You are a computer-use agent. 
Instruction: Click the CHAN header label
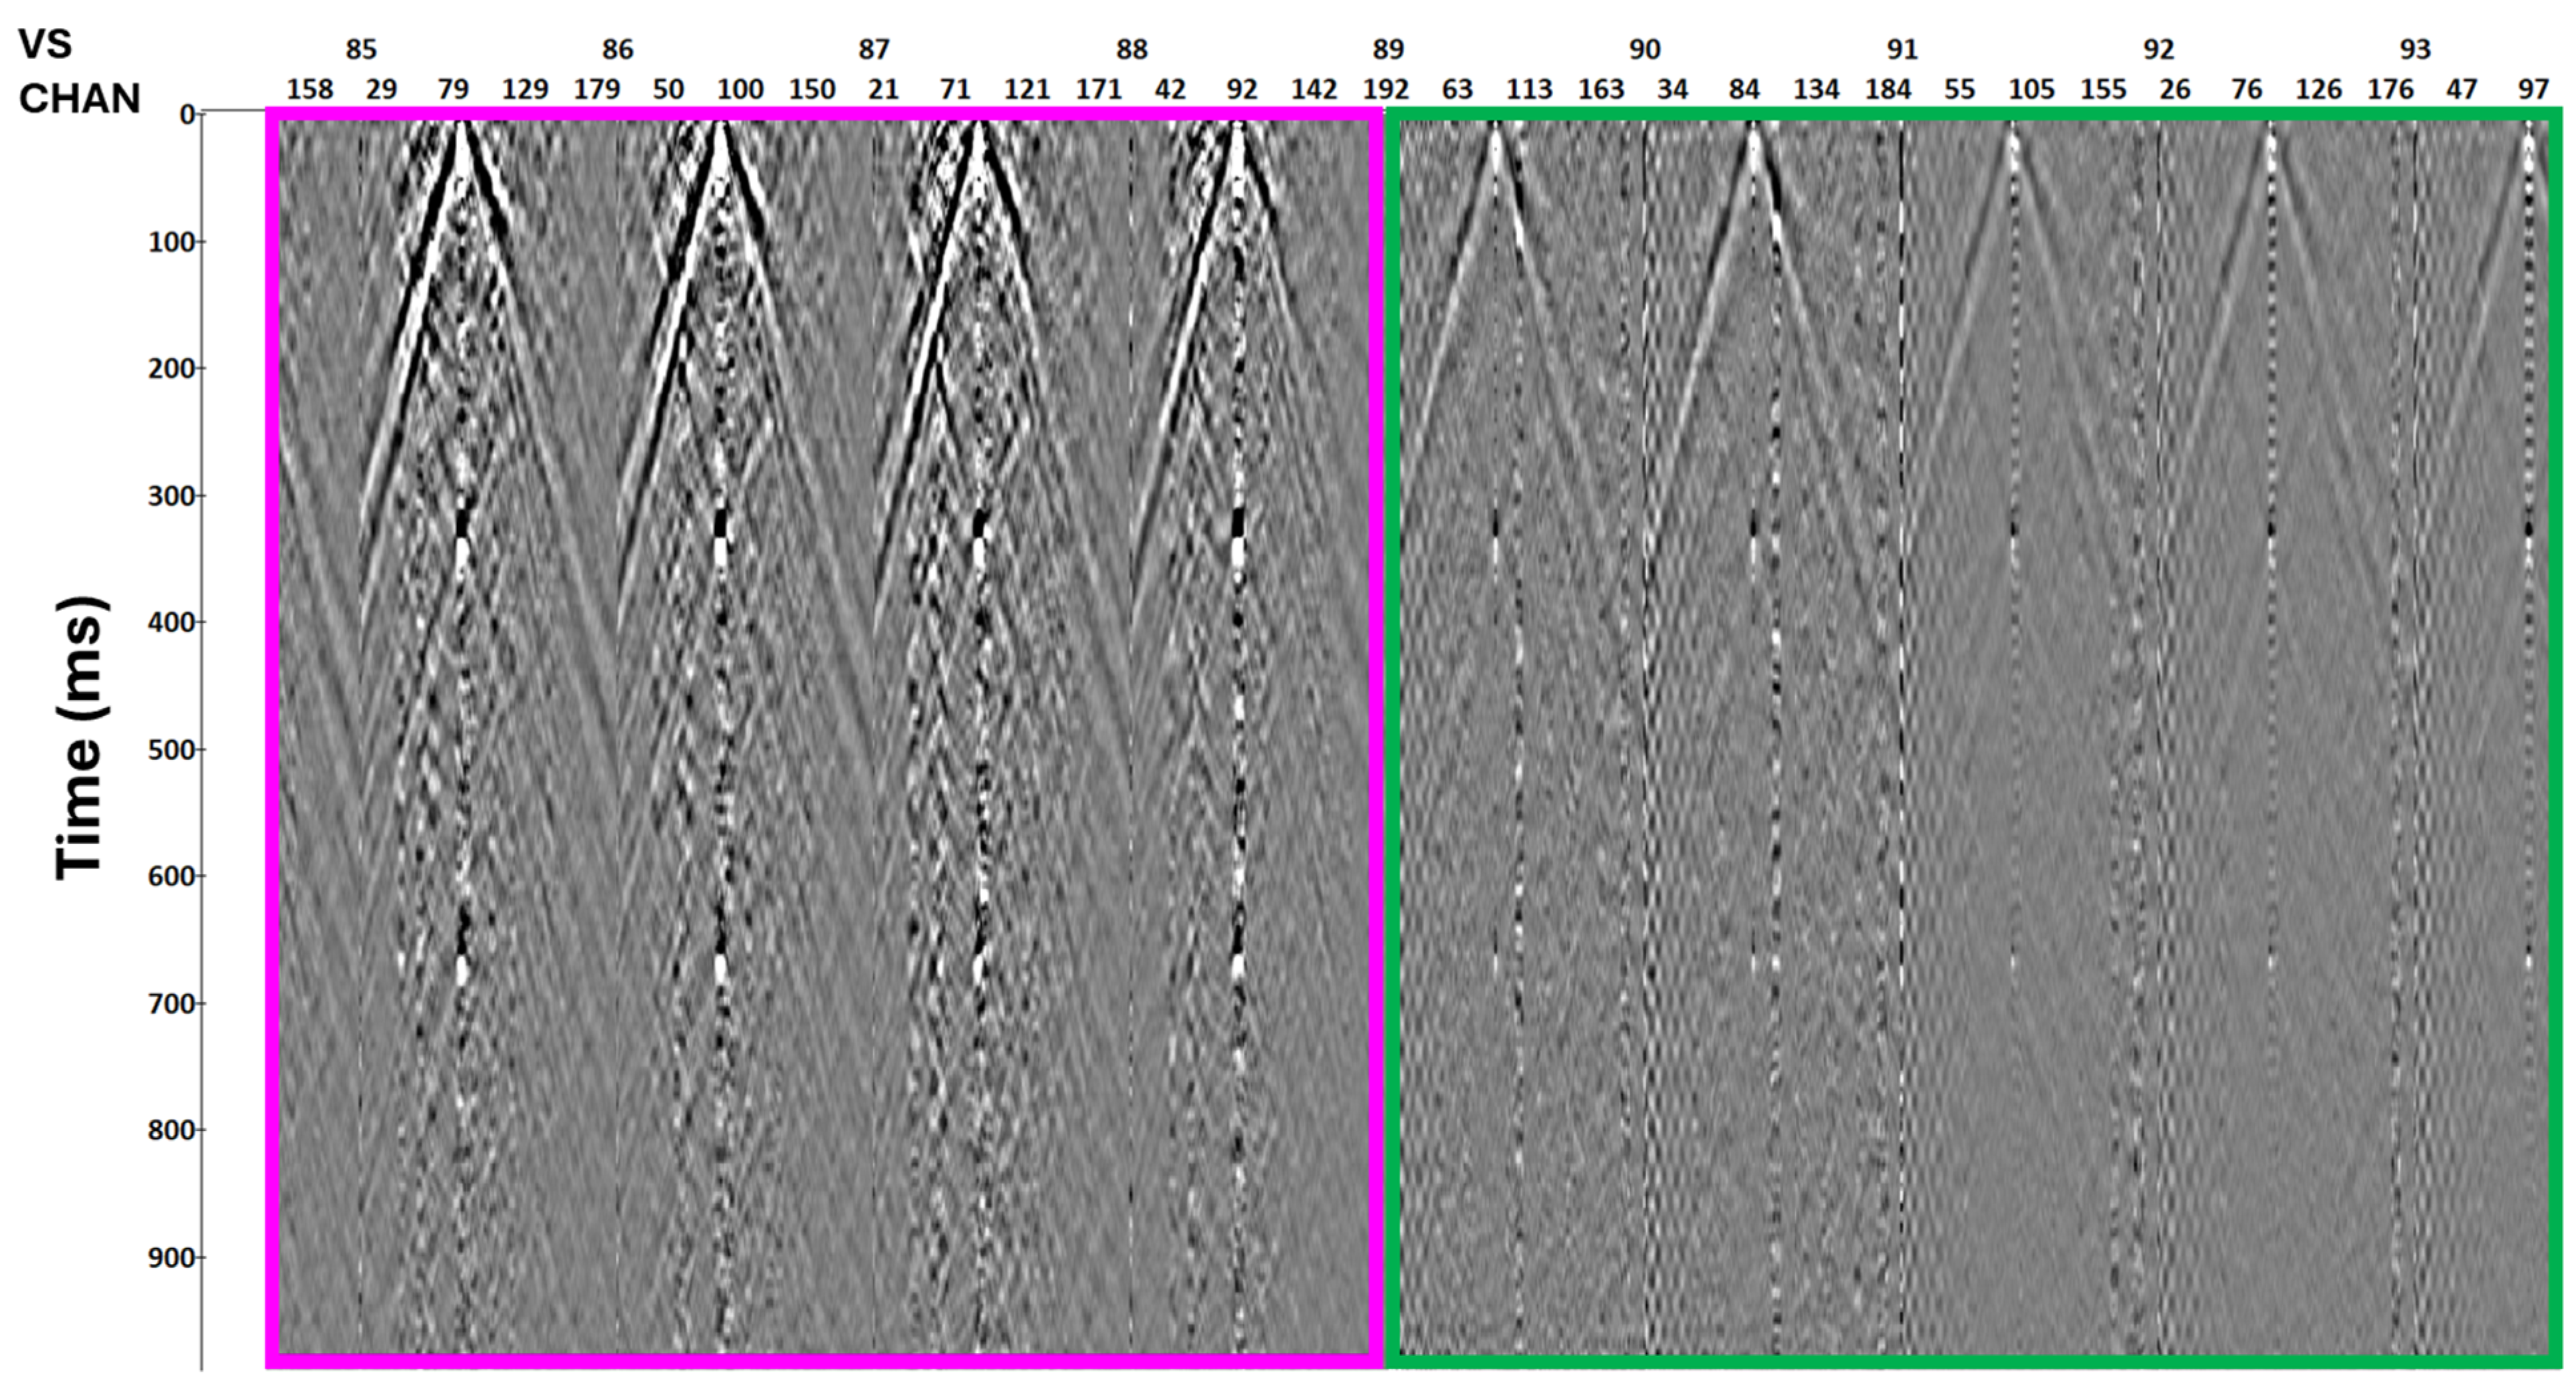click(79, 98)
